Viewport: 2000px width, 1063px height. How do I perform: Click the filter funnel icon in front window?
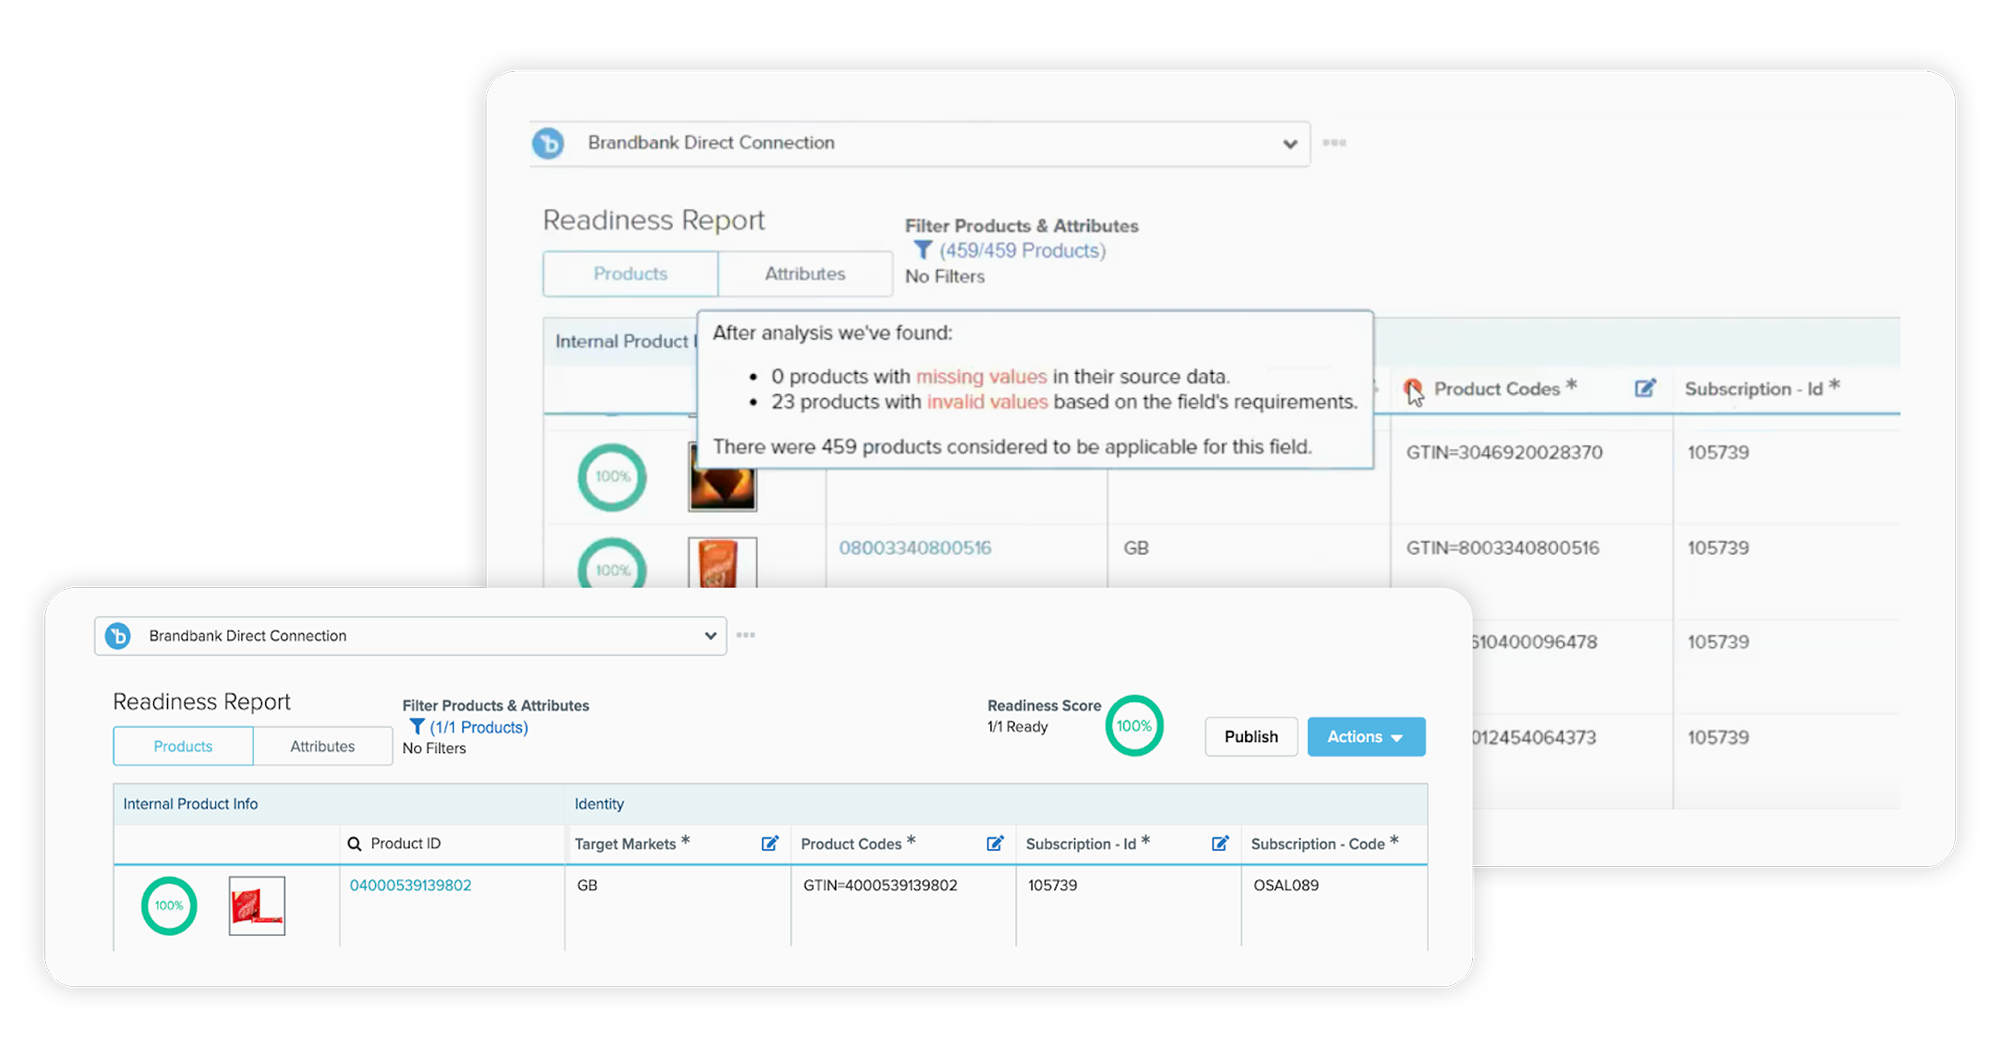coord(417,727)
